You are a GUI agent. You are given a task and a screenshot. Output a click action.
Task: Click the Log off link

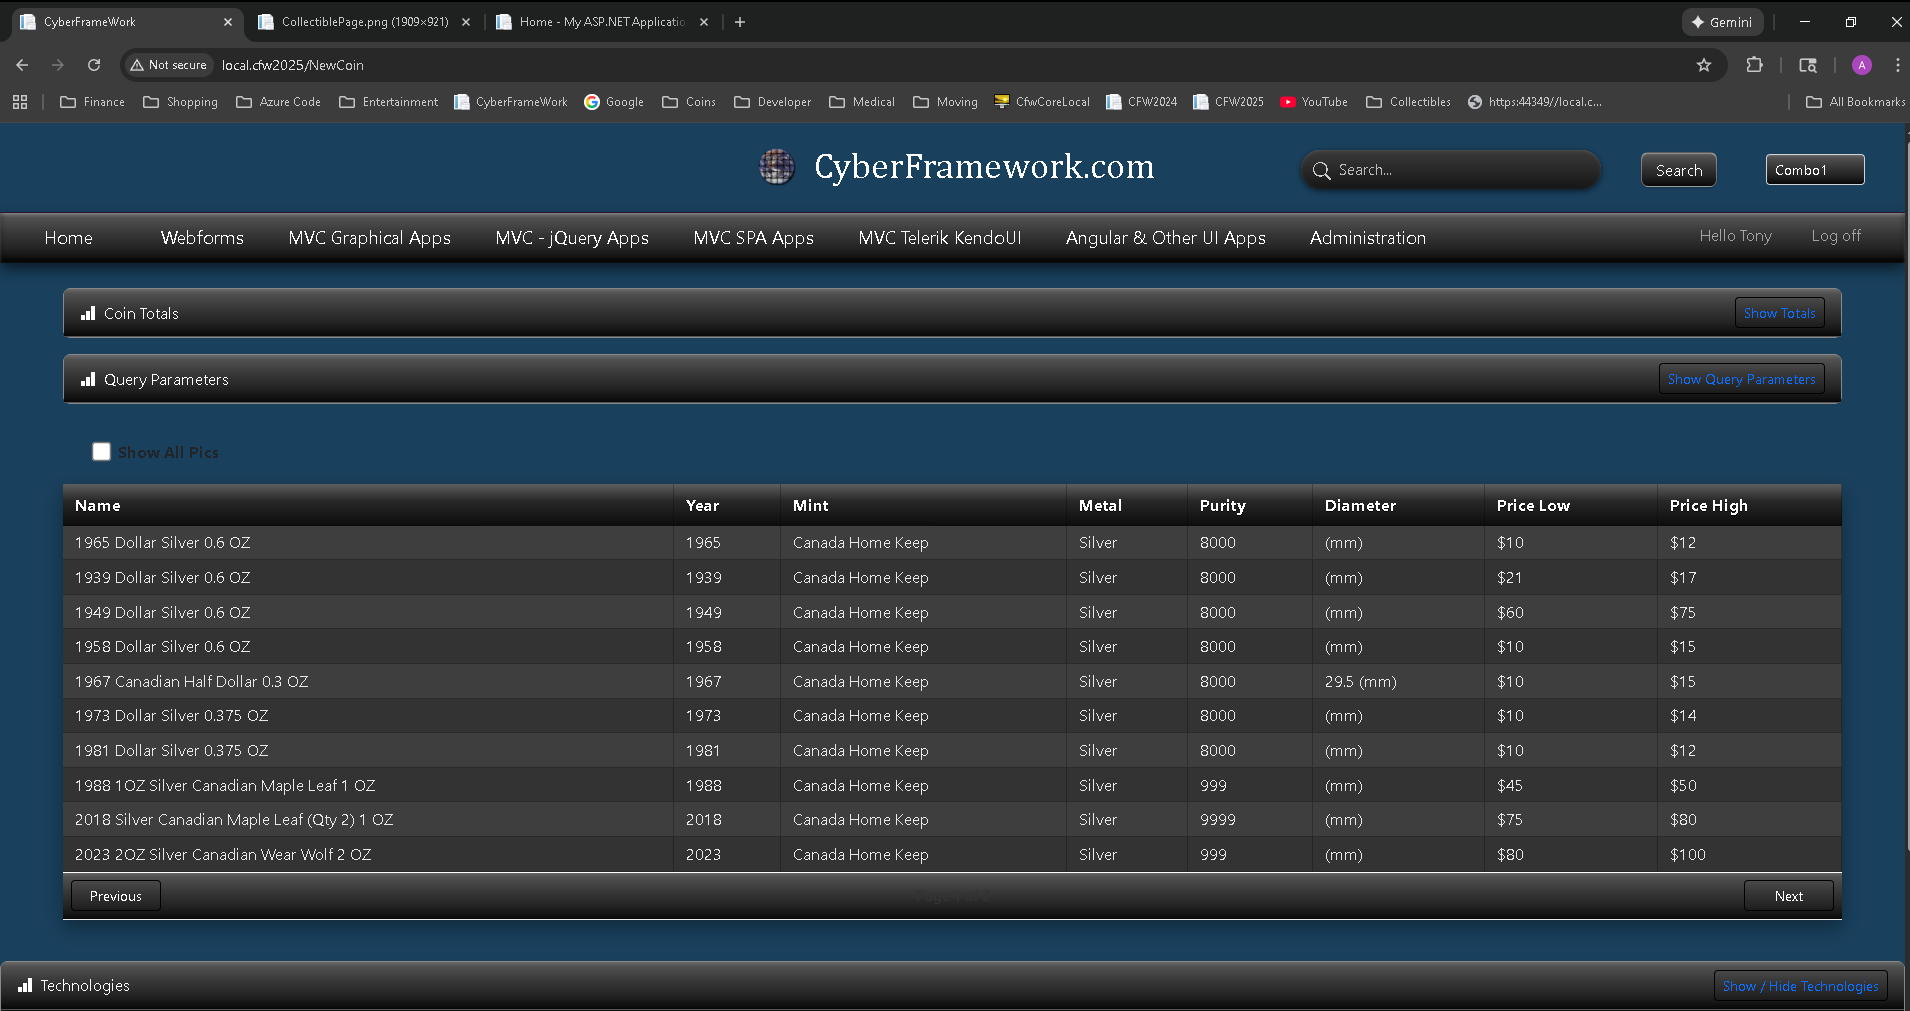coord(1835,236)
